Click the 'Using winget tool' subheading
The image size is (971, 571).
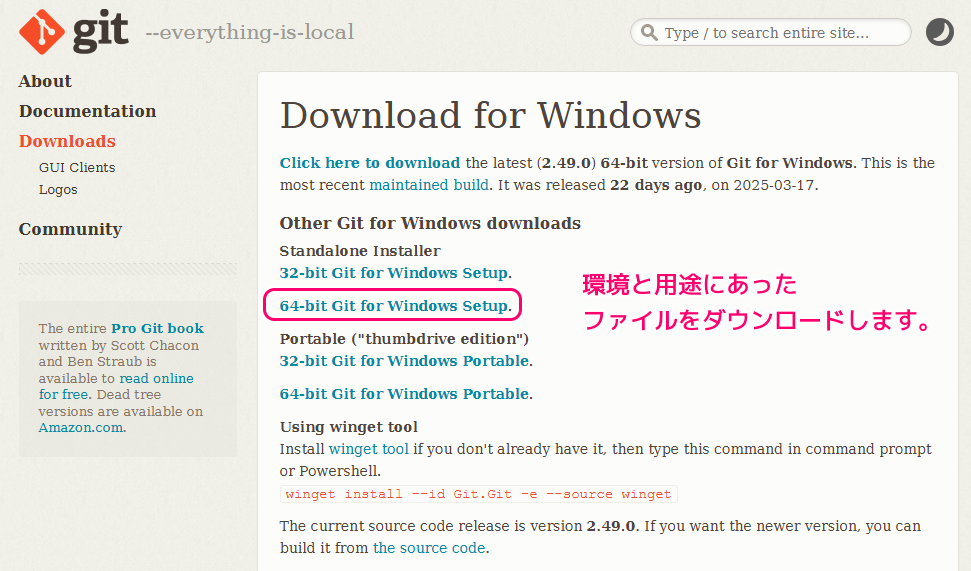tap(349, 427)
